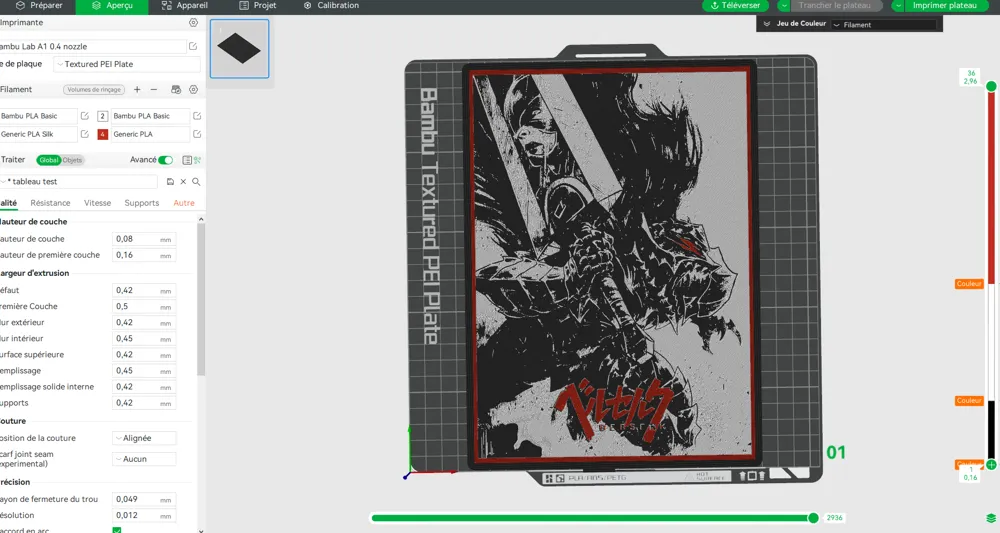Sync filament list from AMS
Image resolution: width=1000 pixels, height=533 pixels.
coord(176,90)
